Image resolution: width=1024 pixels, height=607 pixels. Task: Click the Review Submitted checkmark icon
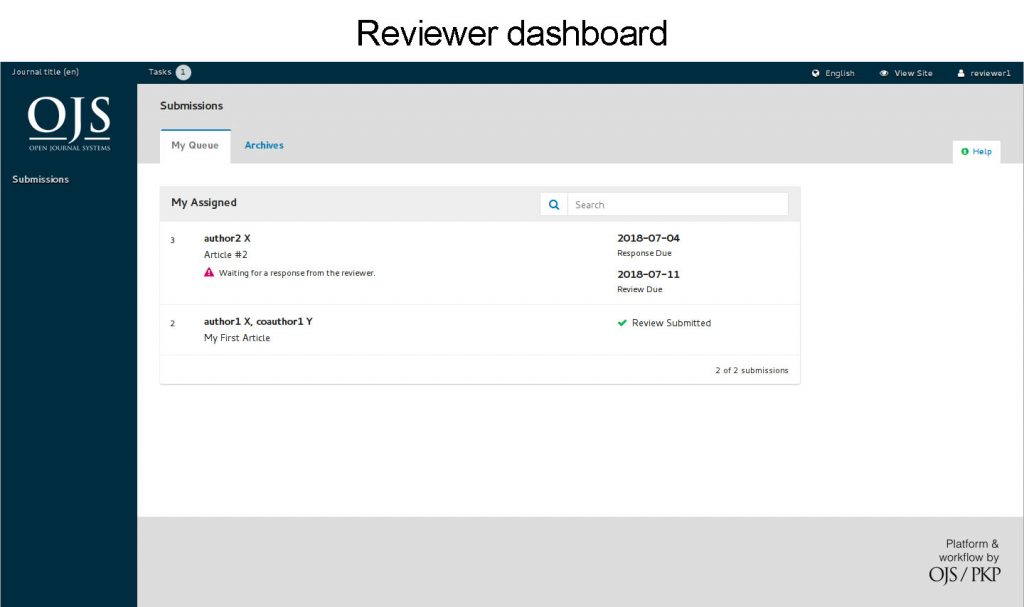point(622,323)
